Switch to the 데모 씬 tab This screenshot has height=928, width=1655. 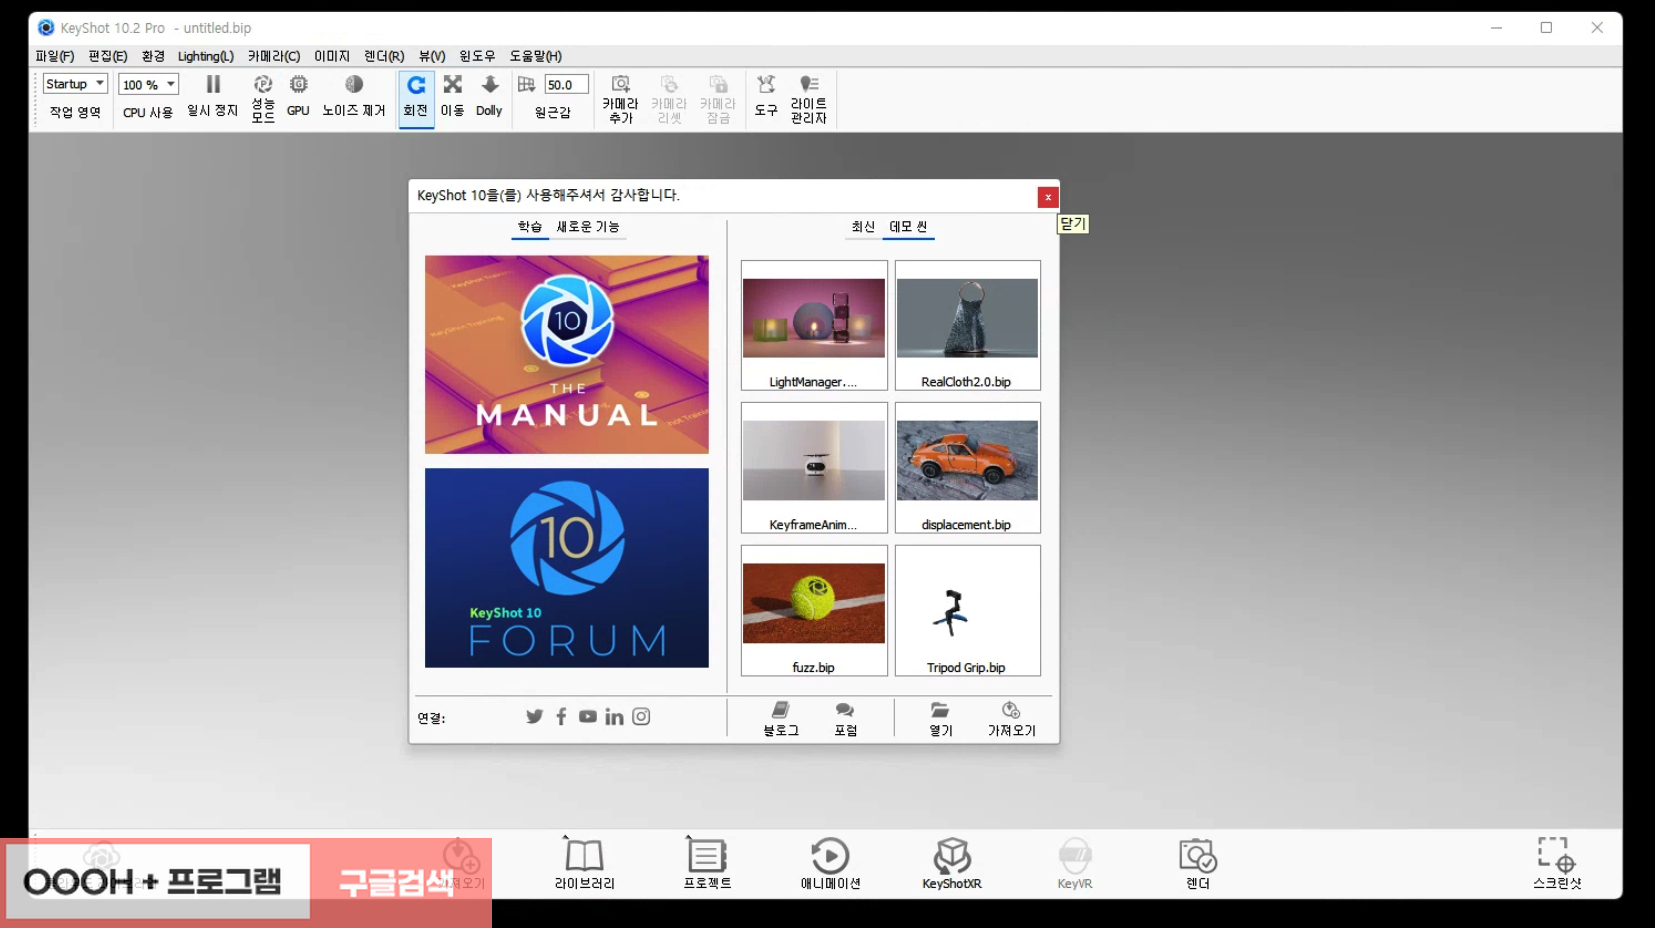tap(908, 227)
